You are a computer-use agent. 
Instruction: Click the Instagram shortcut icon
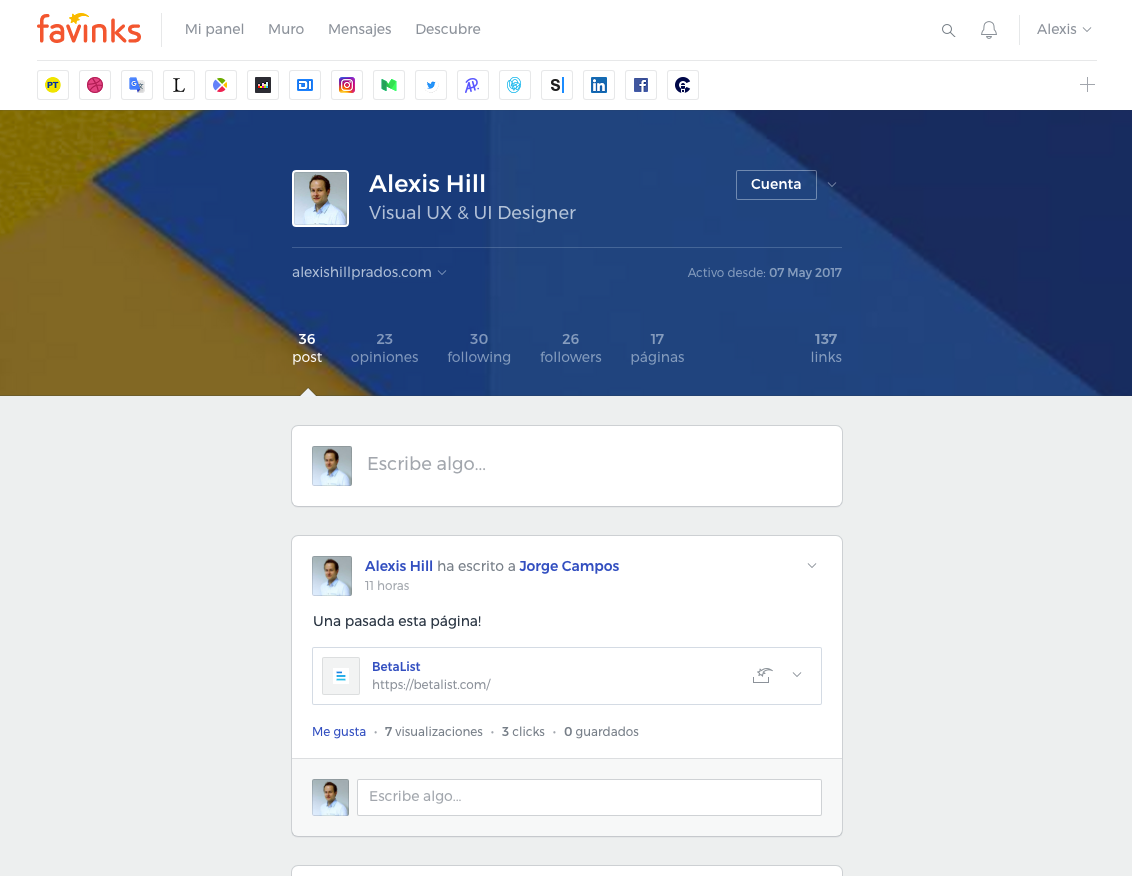pyautogui.click(x=347, y=85)
